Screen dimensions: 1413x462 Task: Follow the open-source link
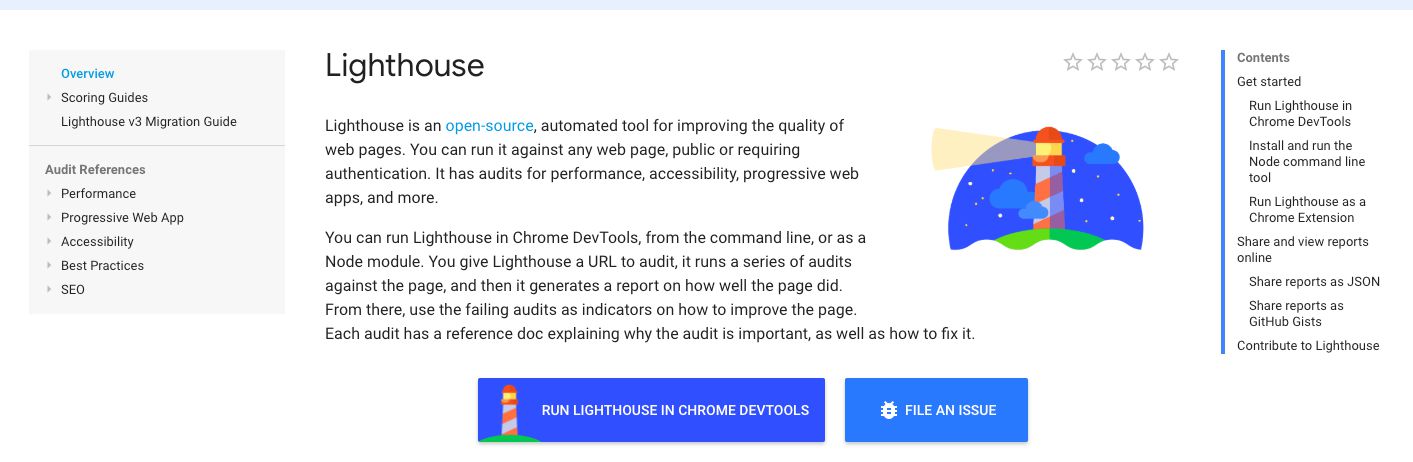click(489, 125)
